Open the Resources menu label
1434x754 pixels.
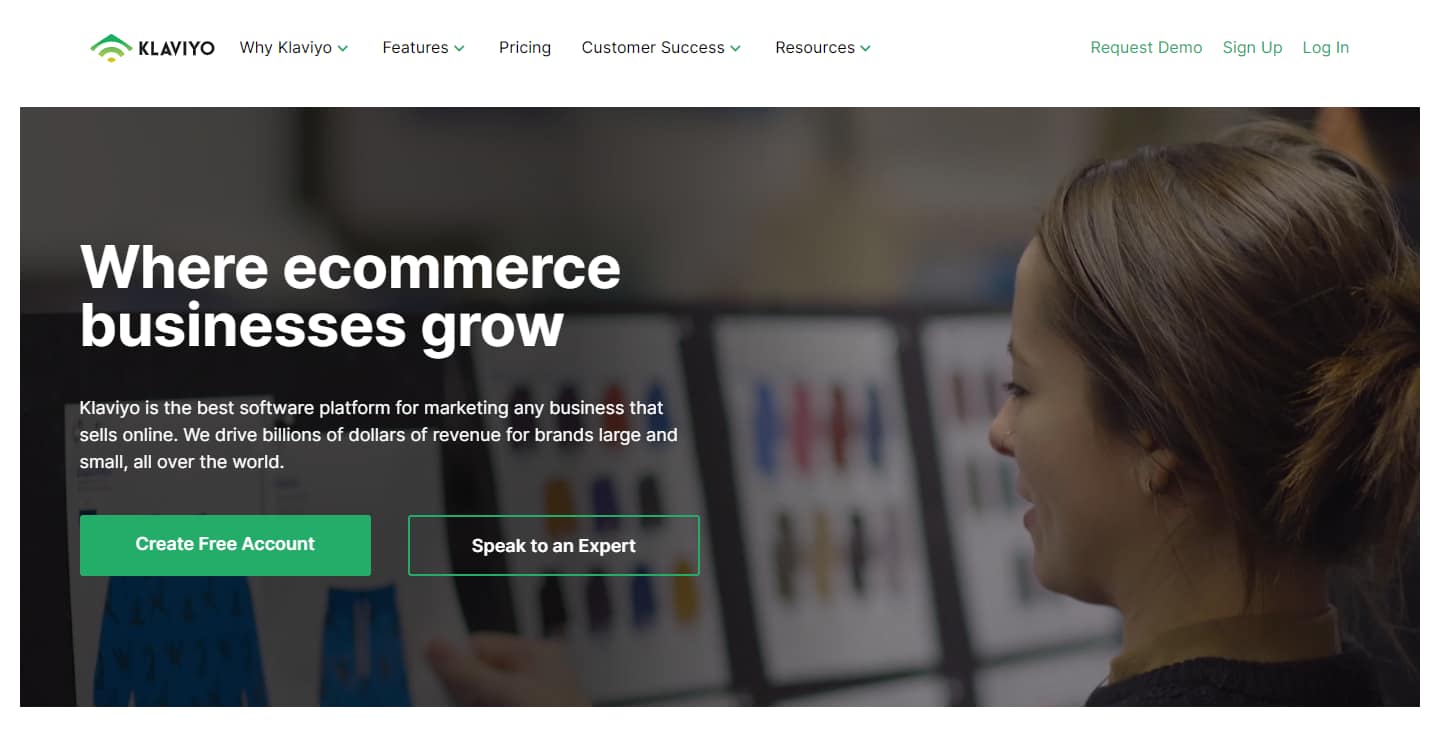[x=815, y=48]
